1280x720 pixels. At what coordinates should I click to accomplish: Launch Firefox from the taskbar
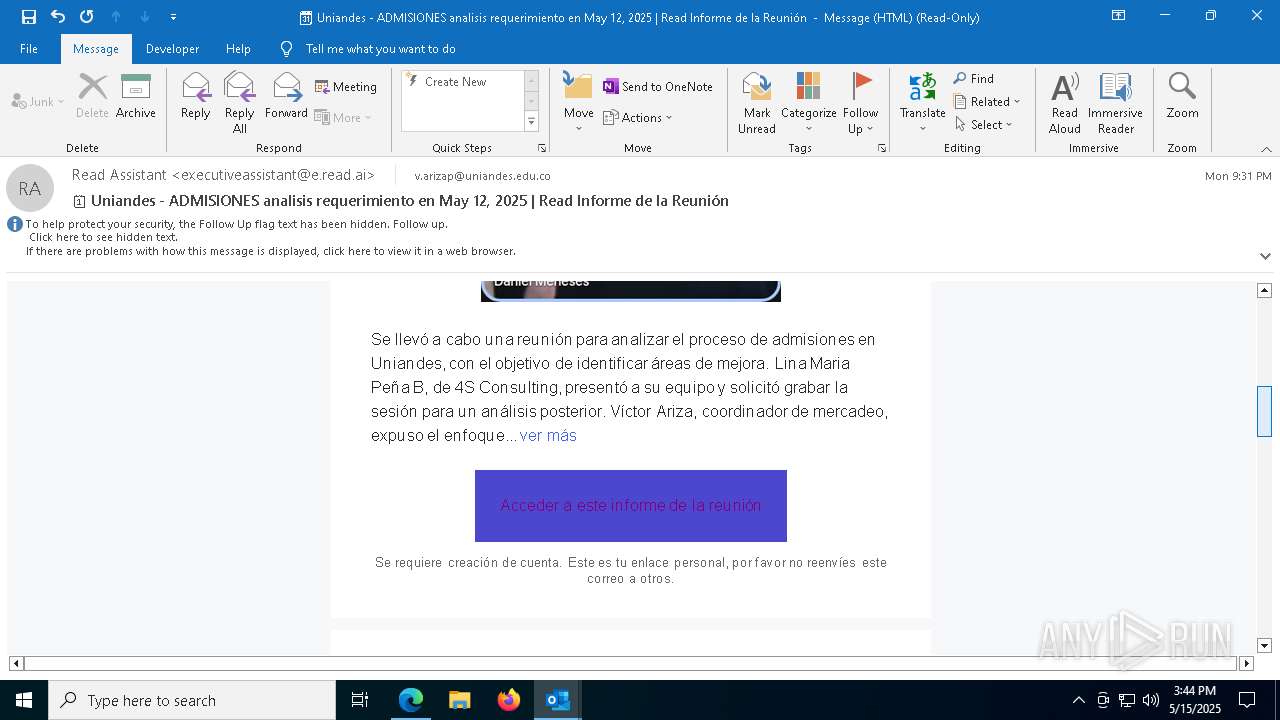coord(508,700)
